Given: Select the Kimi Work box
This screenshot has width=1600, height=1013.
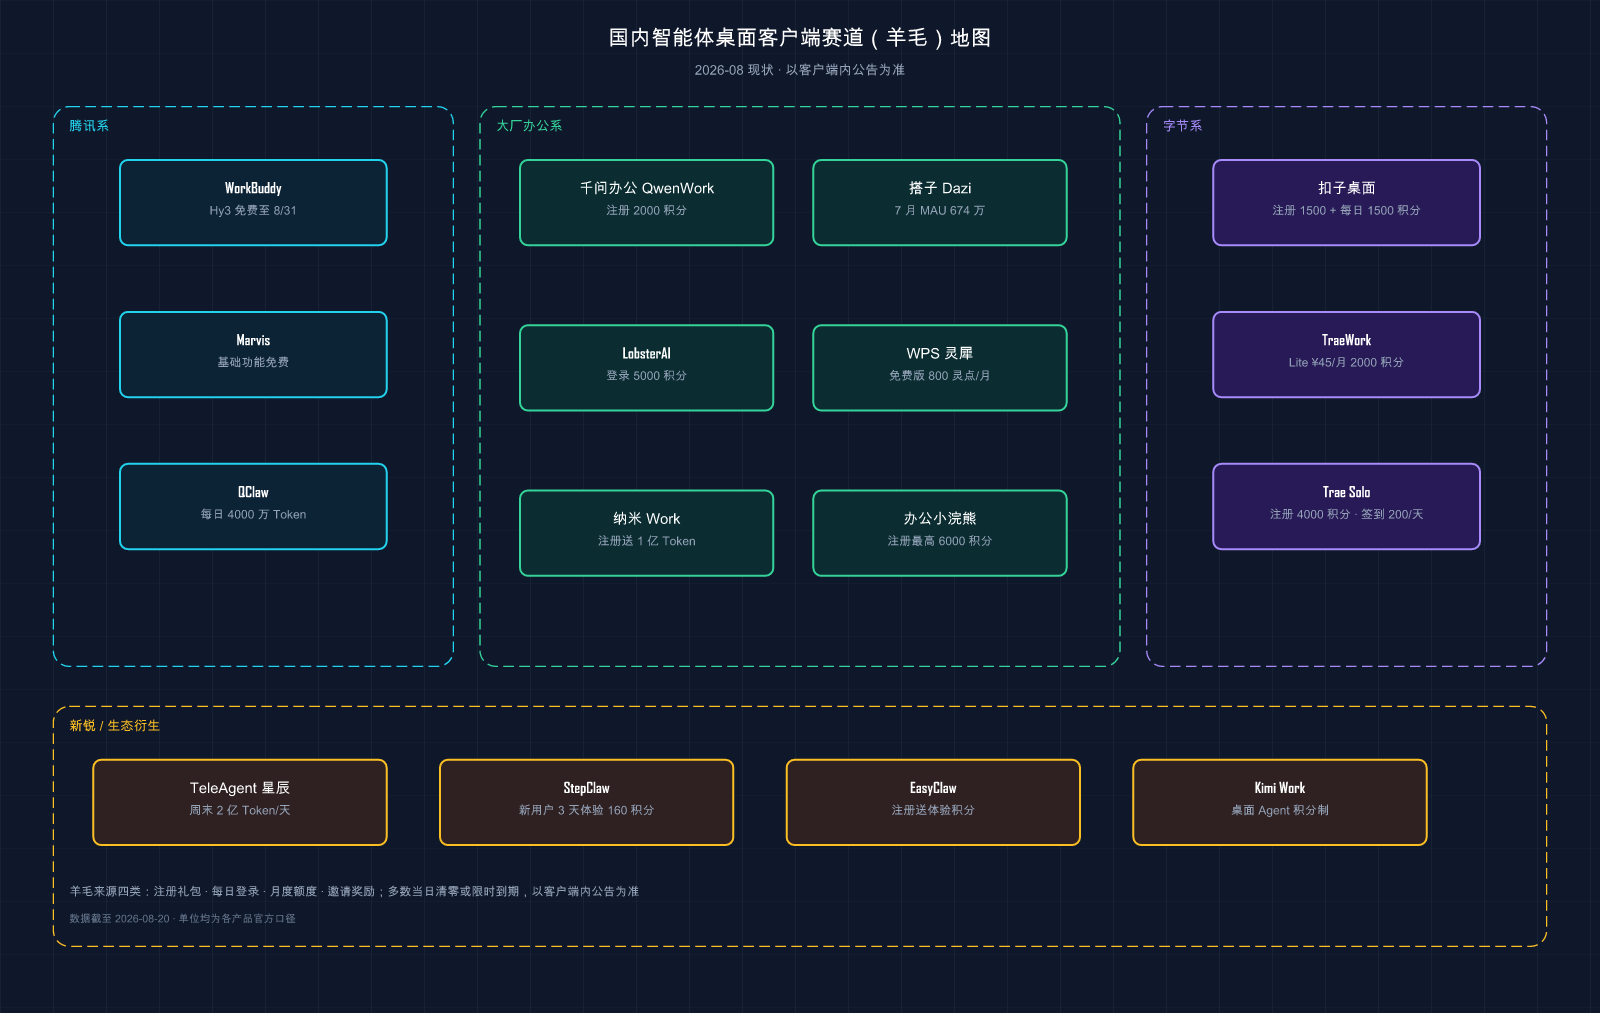Looking at the screenshot, I should click(x=1280, y=802).
